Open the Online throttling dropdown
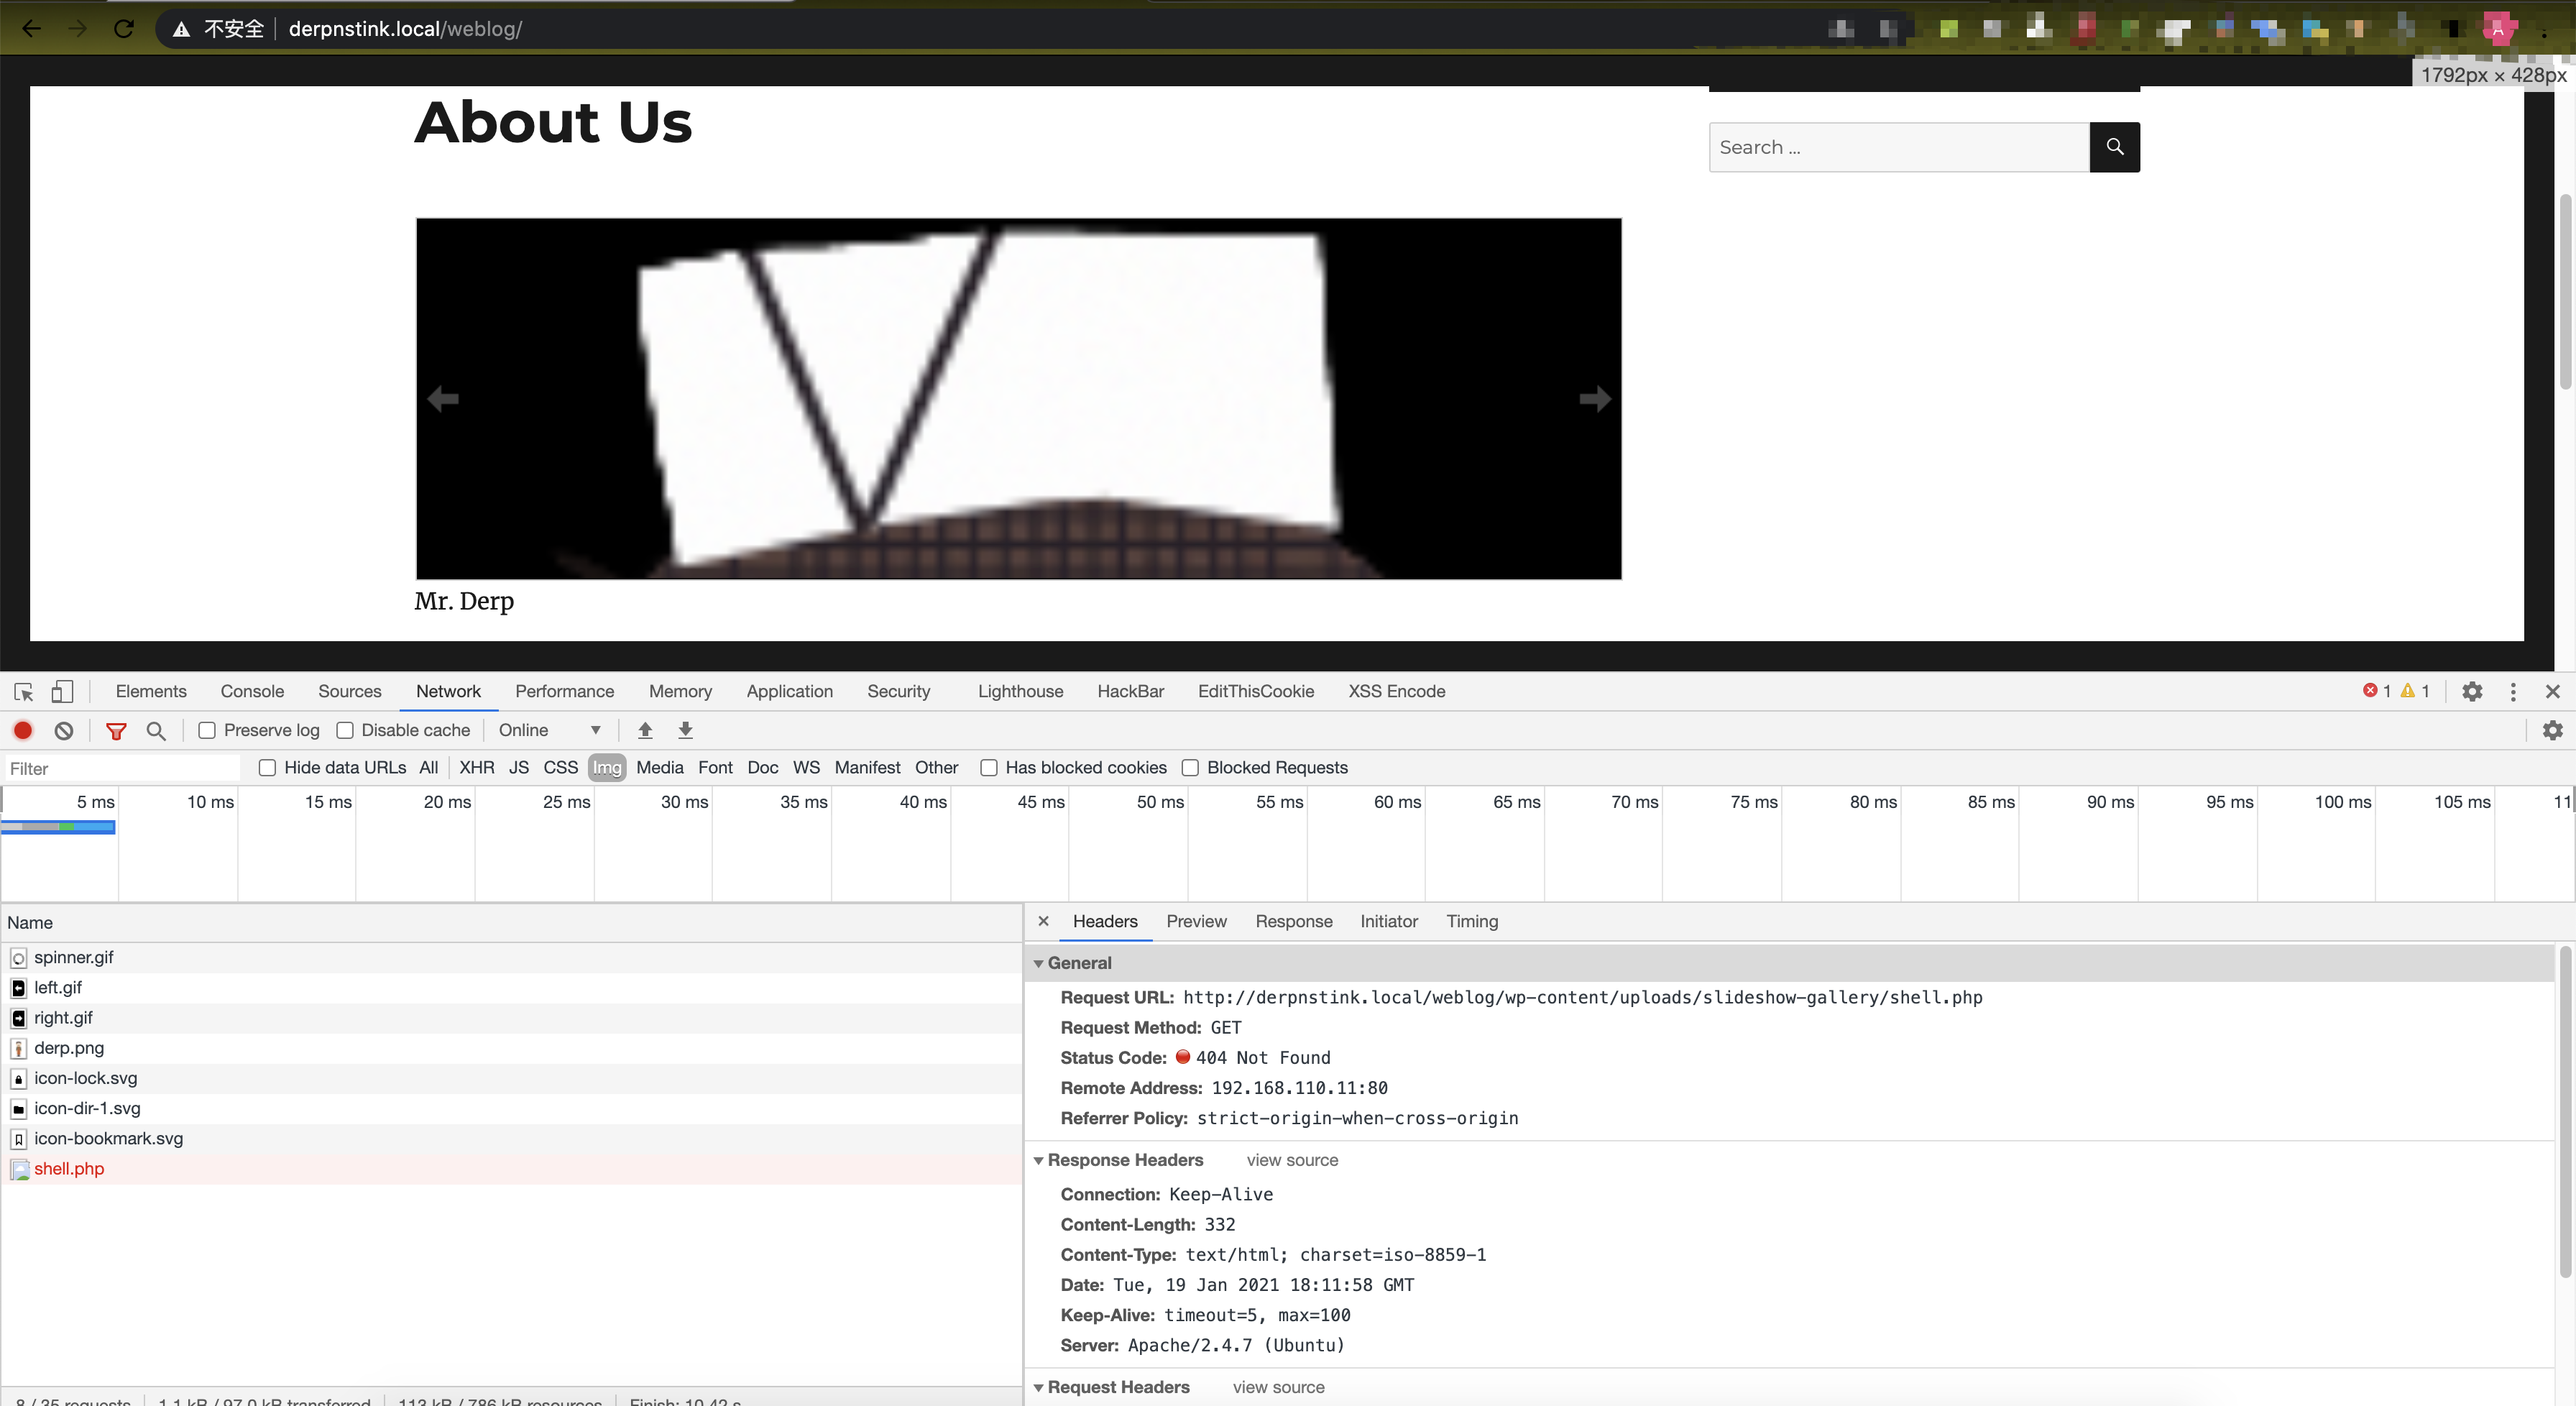2576x1406 pixels. tap(550, 730)
